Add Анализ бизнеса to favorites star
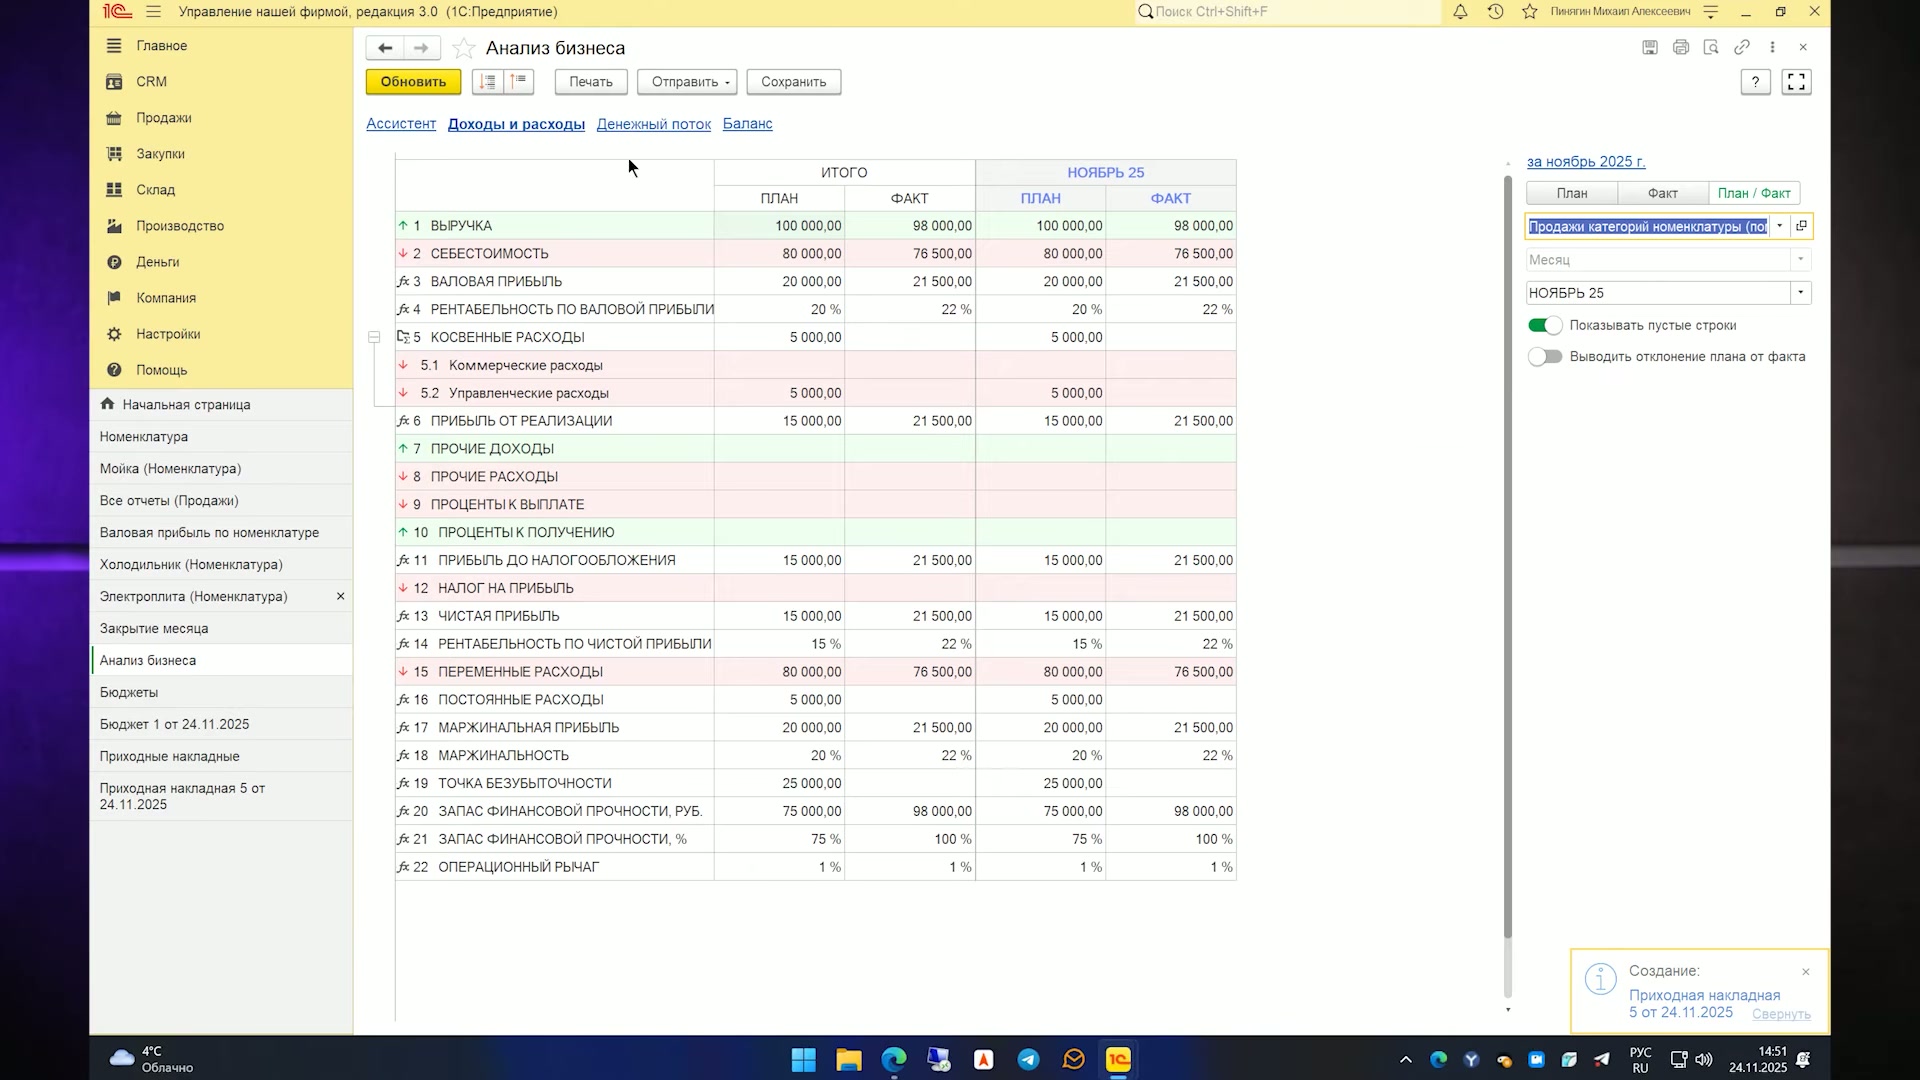Screen dimensions: 1920x1080 [463, 48]
